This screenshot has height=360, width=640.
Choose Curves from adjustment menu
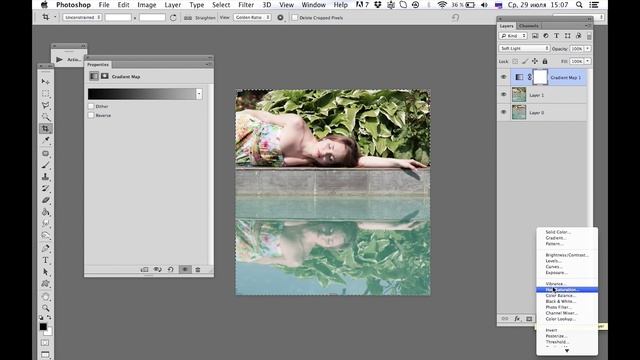tap(554, 267)
